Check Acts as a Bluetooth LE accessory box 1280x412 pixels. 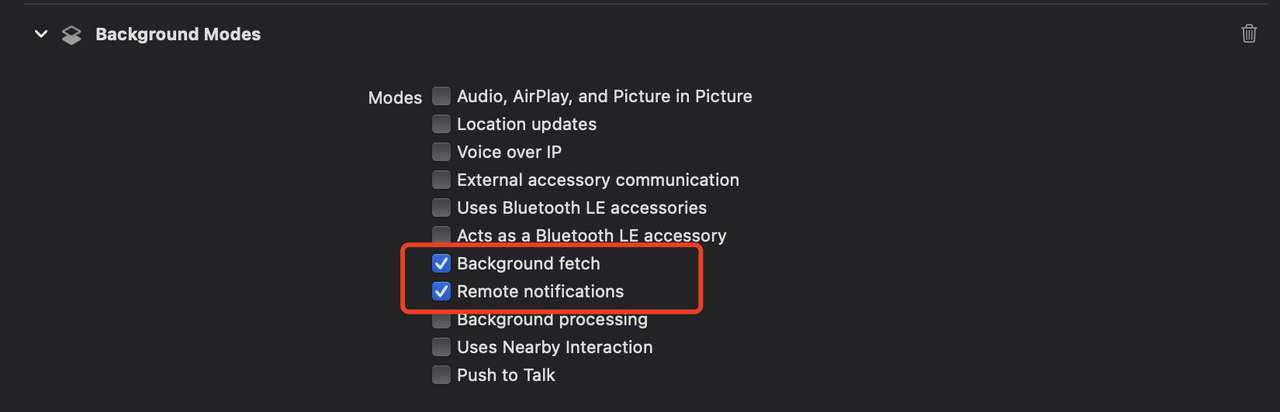click(x=441, y=236)
